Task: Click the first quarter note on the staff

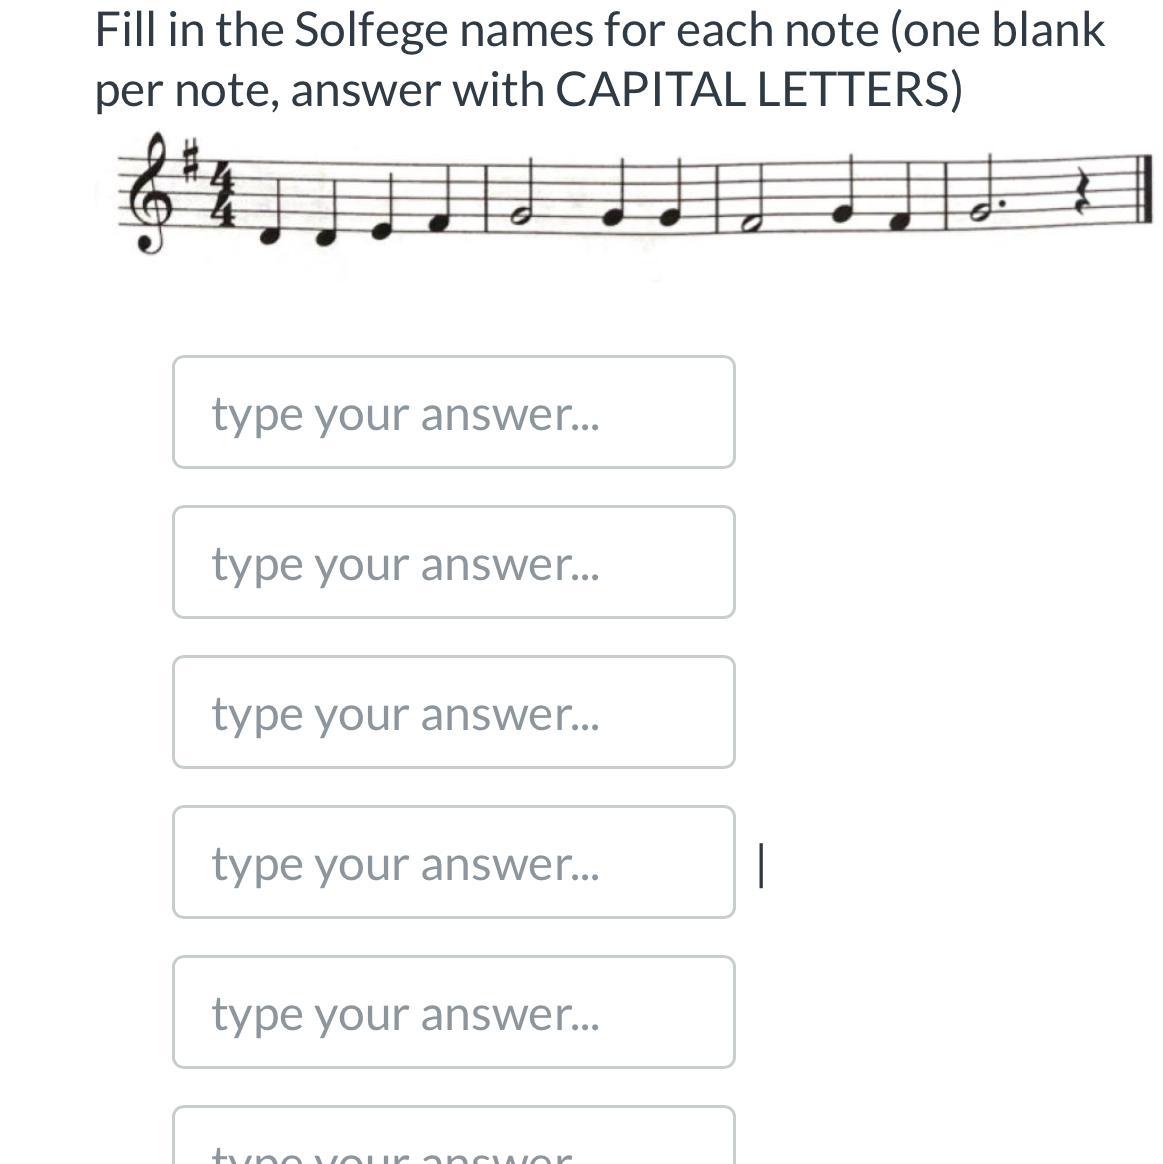Action: 267,236
